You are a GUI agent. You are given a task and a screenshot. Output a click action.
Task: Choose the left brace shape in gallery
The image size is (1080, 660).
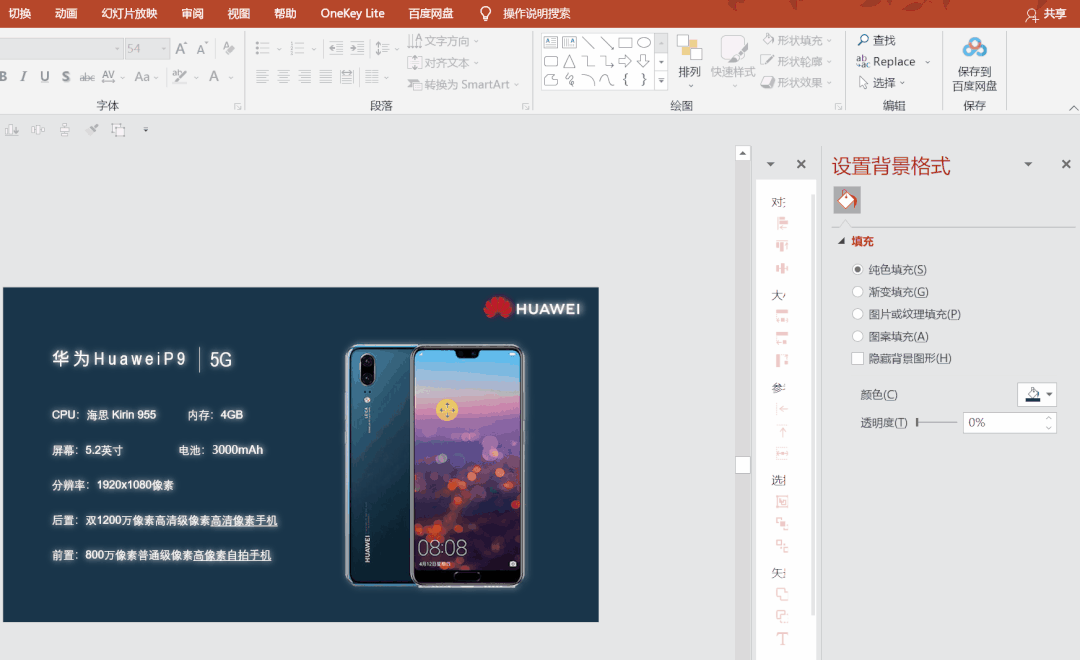625,80
